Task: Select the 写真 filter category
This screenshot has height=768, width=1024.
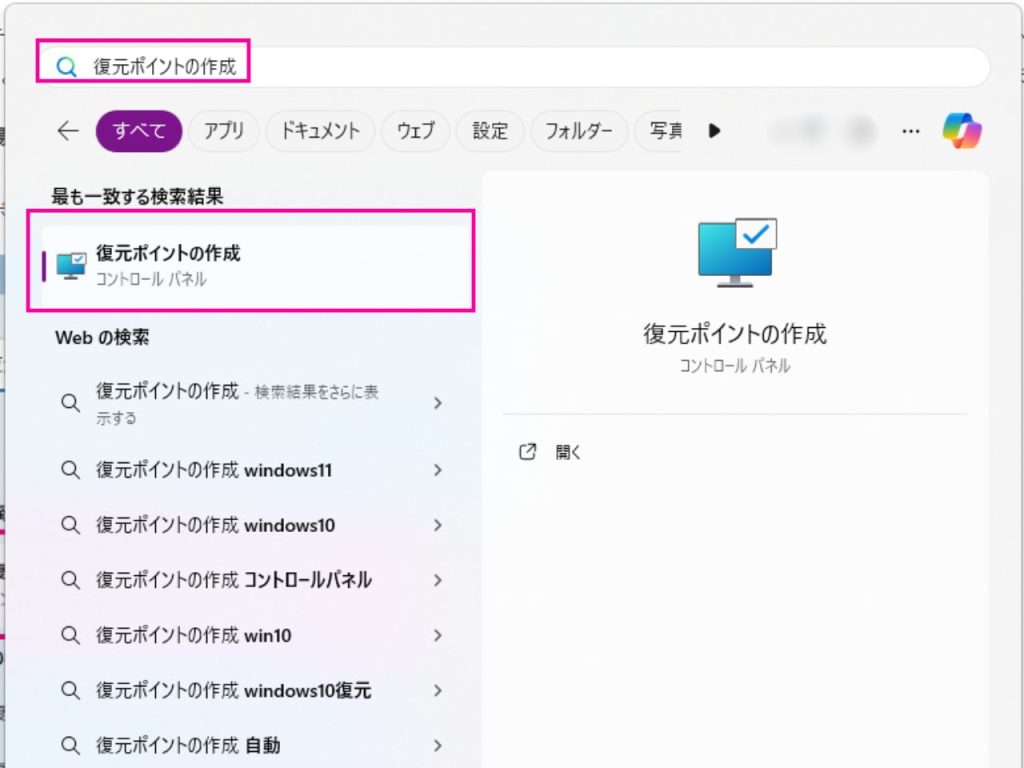Action: 665,130
